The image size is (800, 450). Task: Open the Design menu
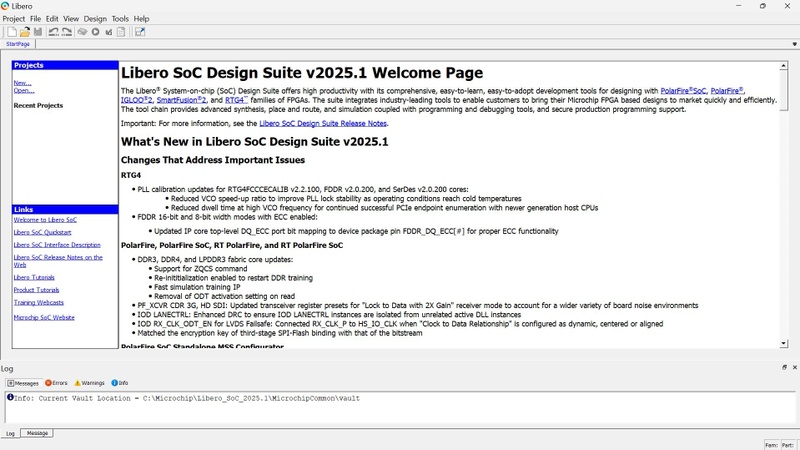click(95, 18)
